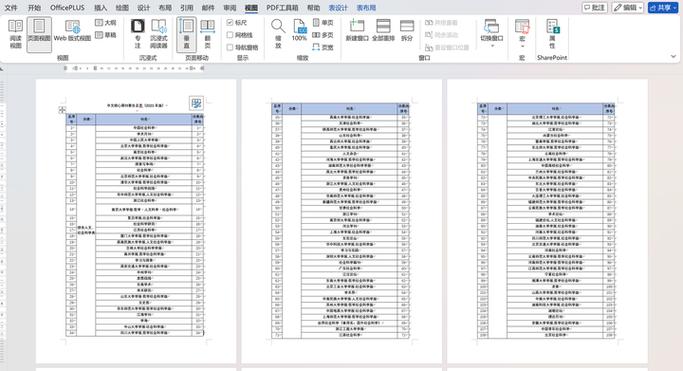Choose Page Width zoom (页宽)
Viewport: 683px width, 371px height.
323,47
